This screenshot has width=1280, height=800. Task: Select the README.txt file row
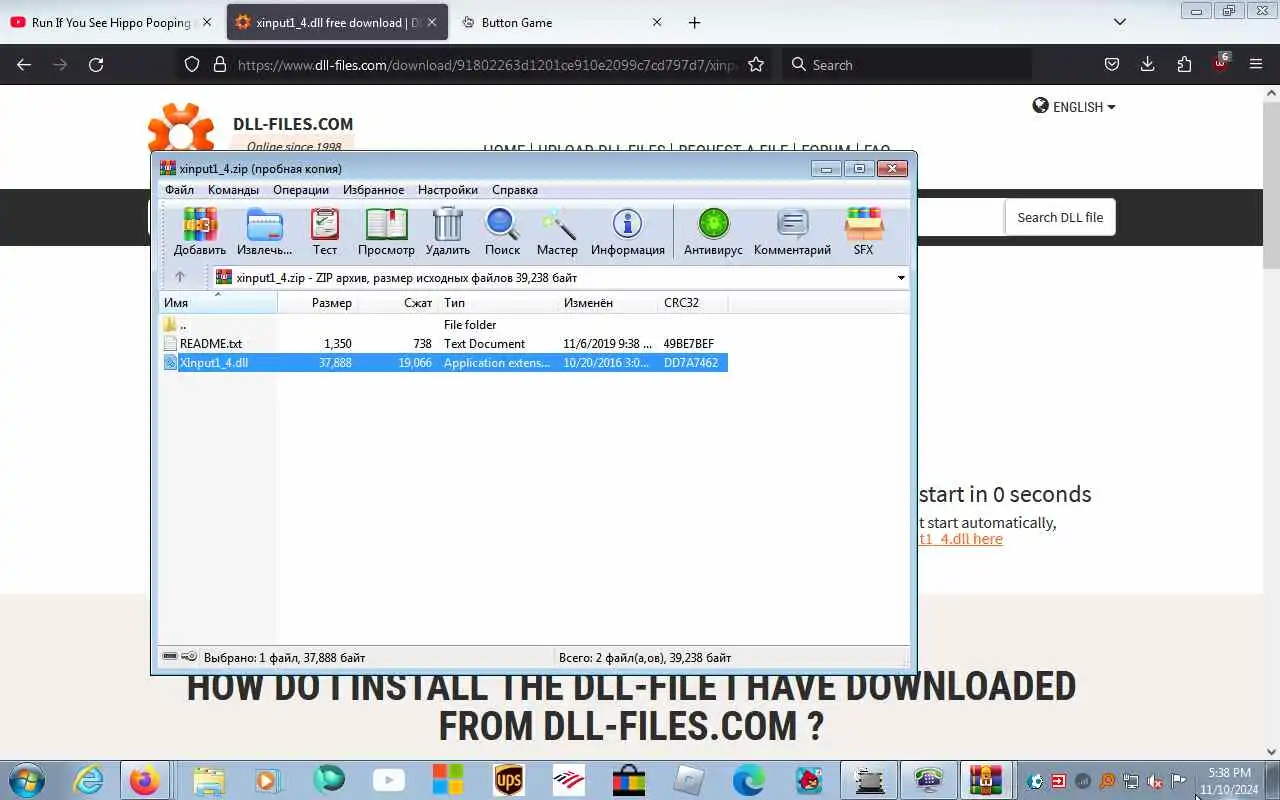[x=444, y=343]
